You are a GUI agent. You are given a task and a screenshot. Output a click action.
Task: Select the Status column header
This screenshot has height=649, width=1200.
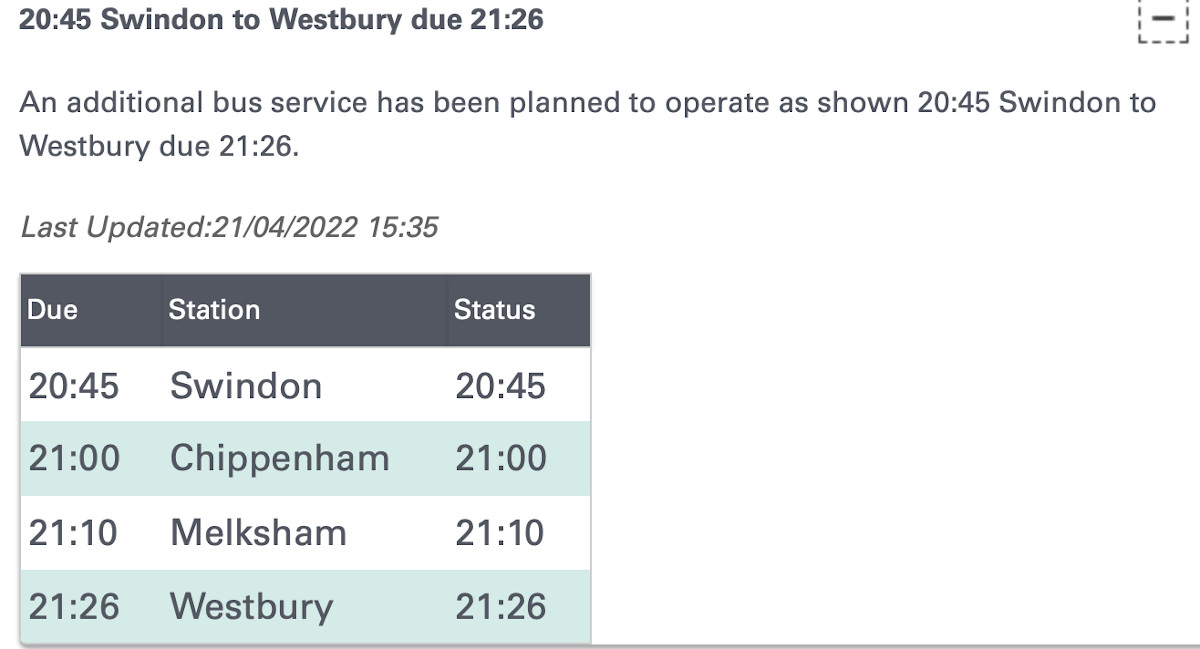click(494, 310)
